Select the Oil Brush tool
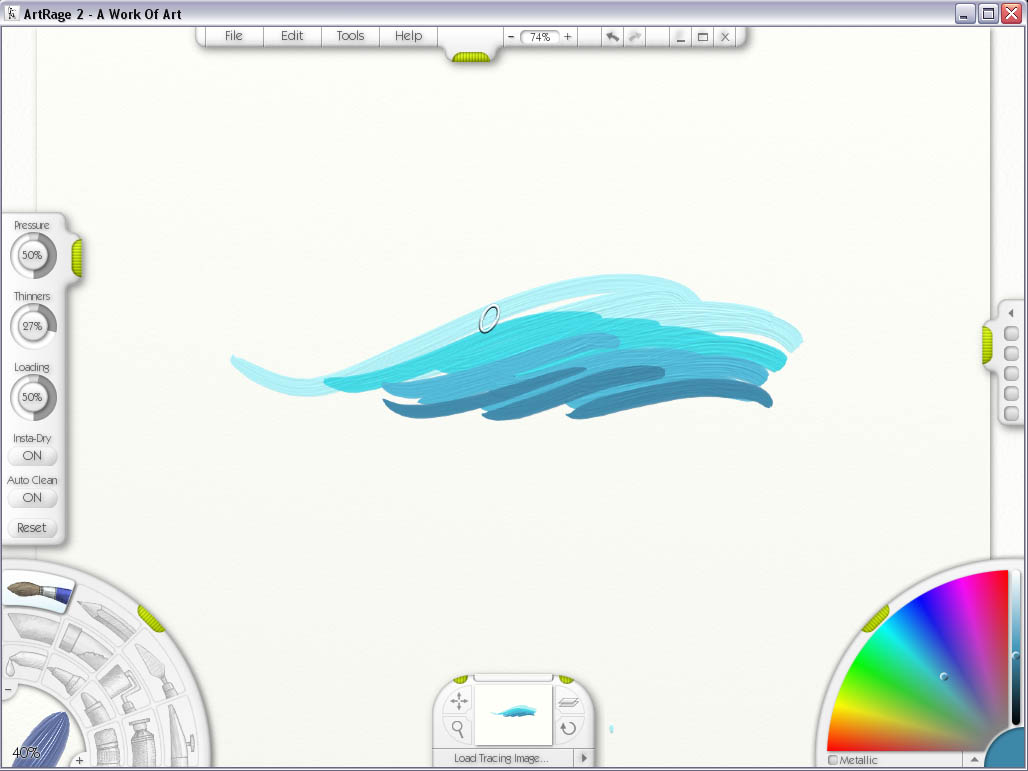 [x=38, y=593]
